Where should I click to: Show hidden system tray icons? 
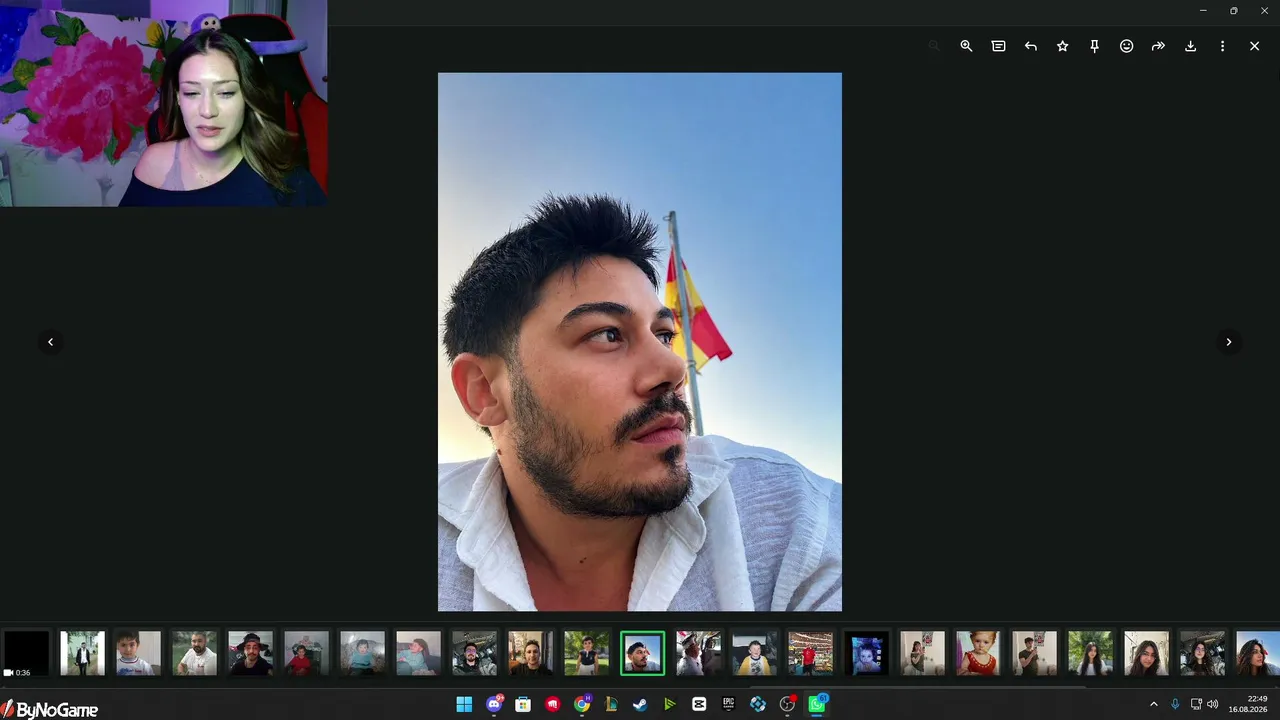click(1153, 704)
